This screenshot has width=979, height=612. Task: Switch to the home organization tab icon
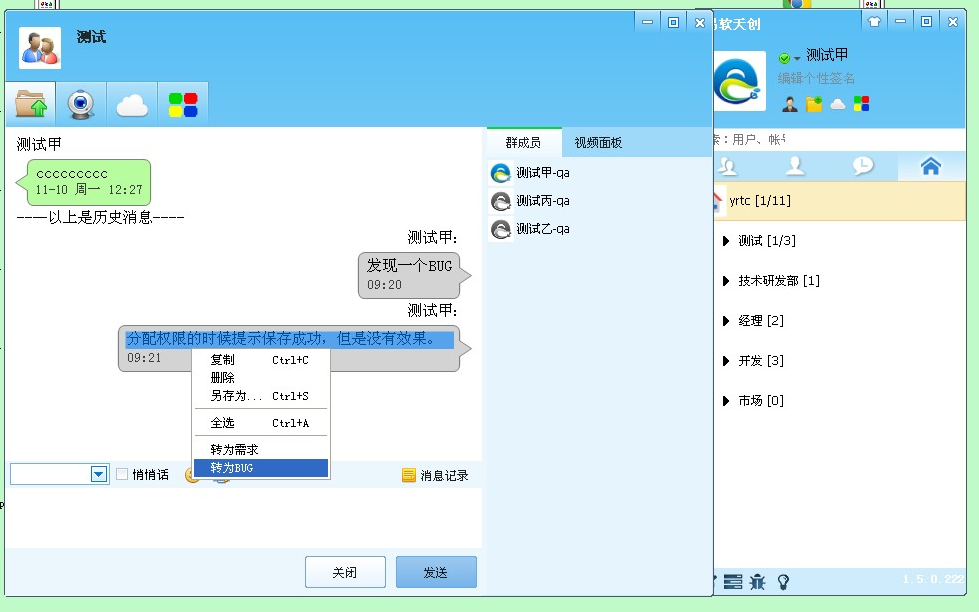click(931, 166)
